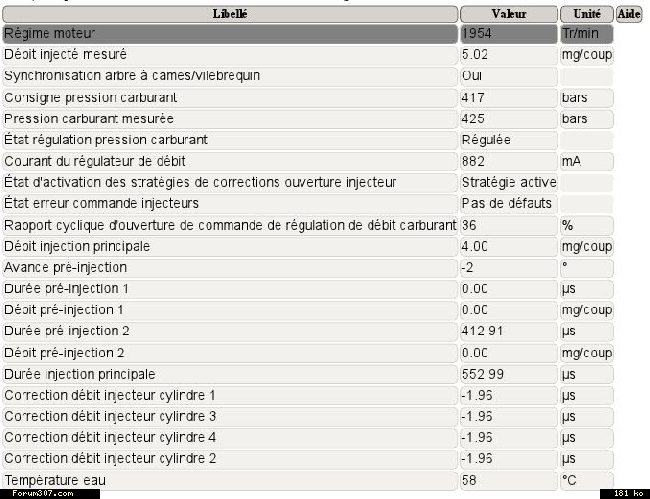This screenshot has height=499, width=650.
Task: Click the Valeur column header
Action: (x=508, y=14)
